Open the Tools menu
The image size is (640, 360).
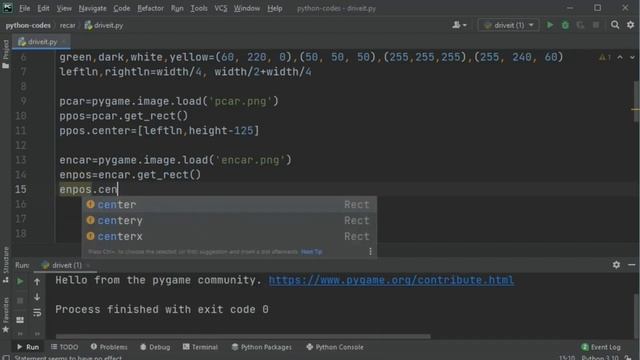point(199,8)
